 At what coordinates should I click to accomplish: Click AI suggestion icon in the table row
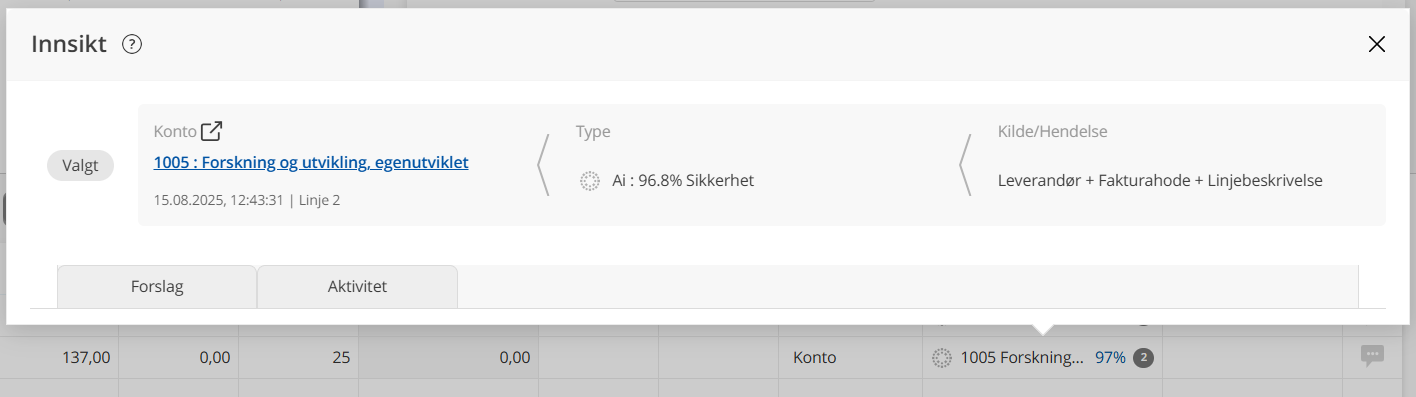coord(941,358)
